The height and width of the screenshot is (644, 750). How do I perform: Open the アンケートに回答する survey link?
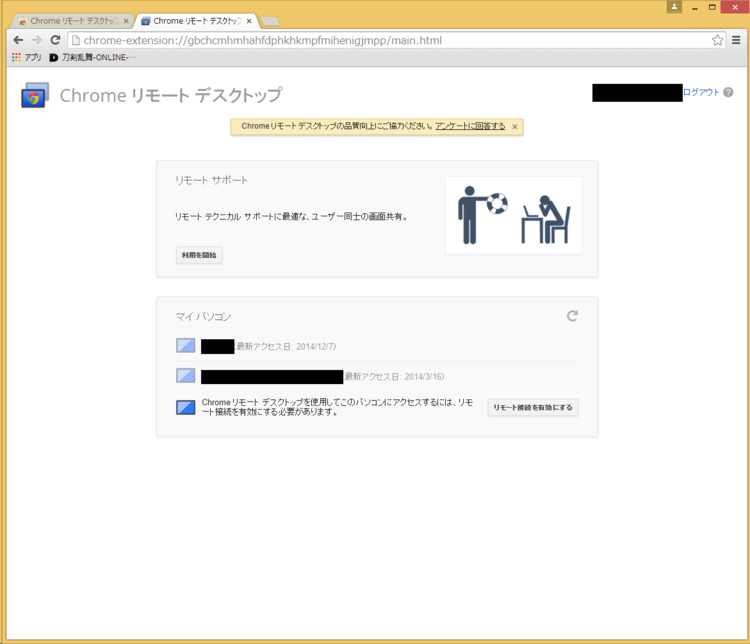tap(470, 126)
